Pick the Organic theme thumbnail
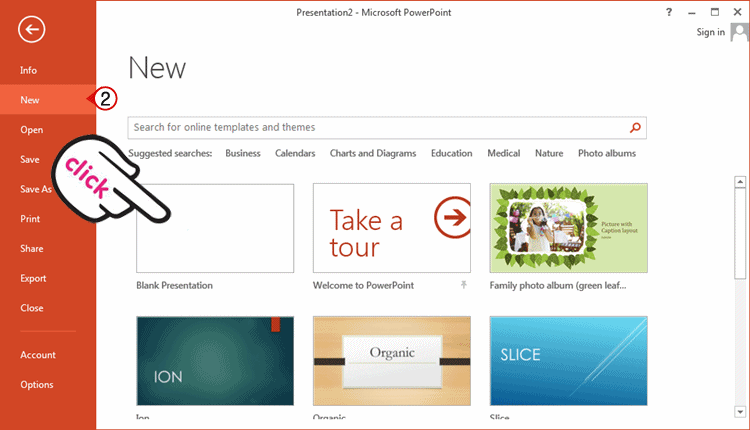750x430 pixels. [x=392, y=361]
